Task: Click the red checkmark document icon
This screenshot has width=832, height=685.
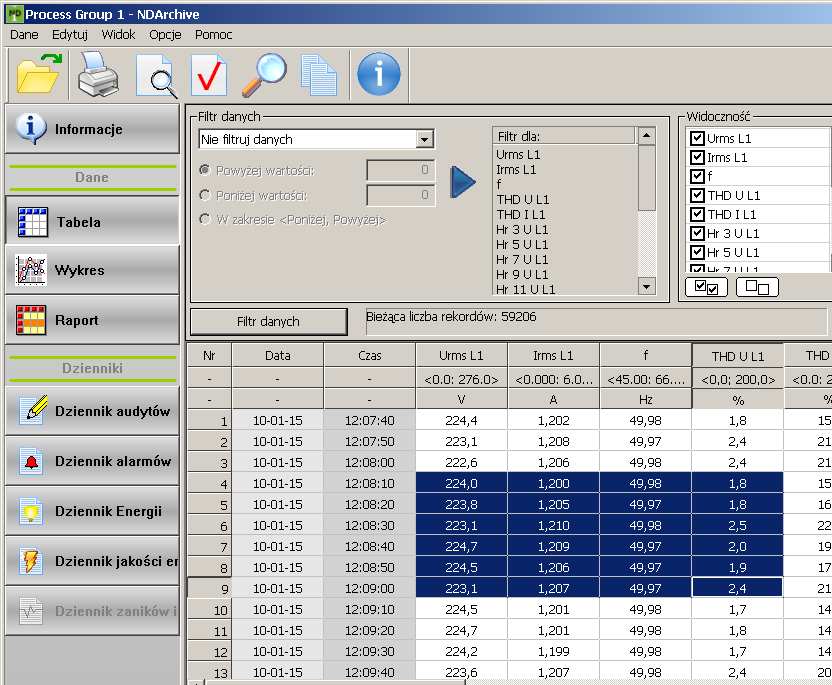Action: click(209, 75)
